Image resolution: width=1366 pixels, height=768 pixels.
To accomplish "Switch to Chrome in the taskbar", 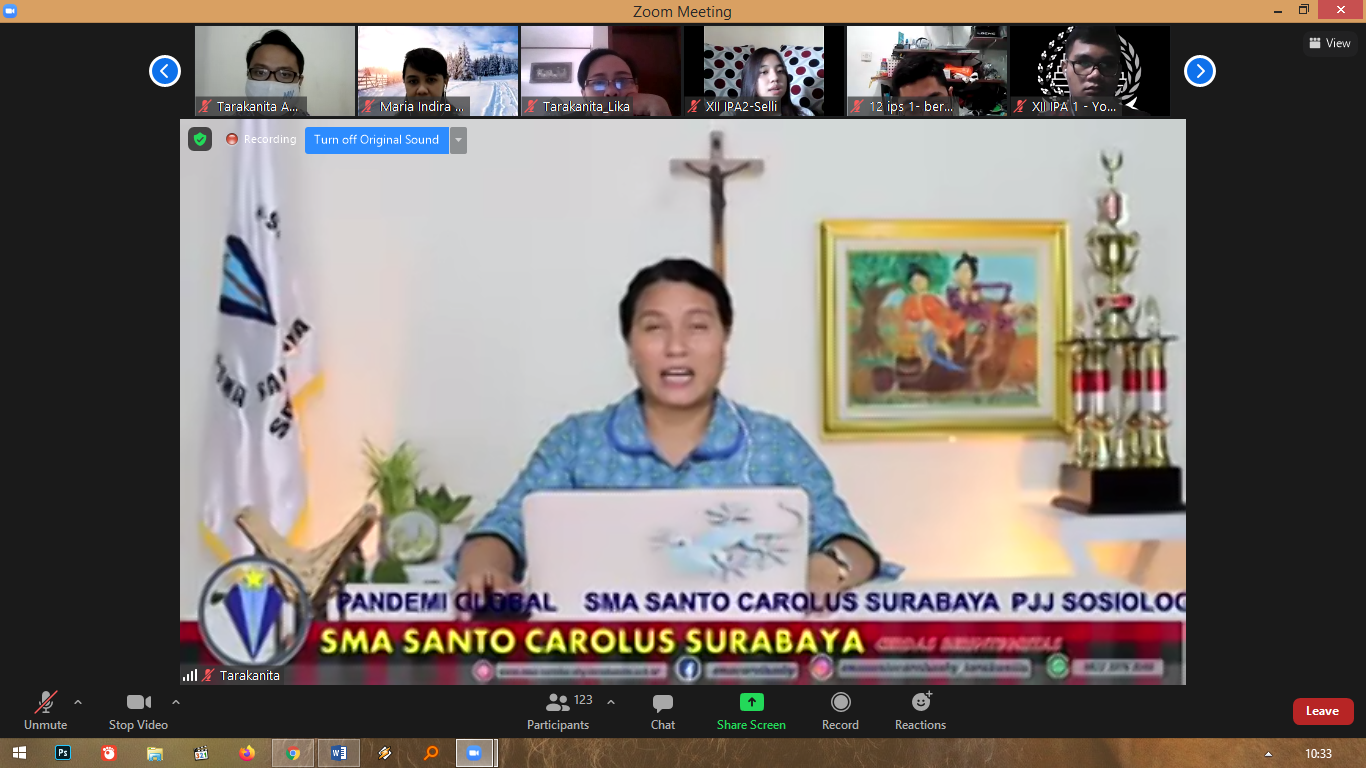I will coord(293,753).
